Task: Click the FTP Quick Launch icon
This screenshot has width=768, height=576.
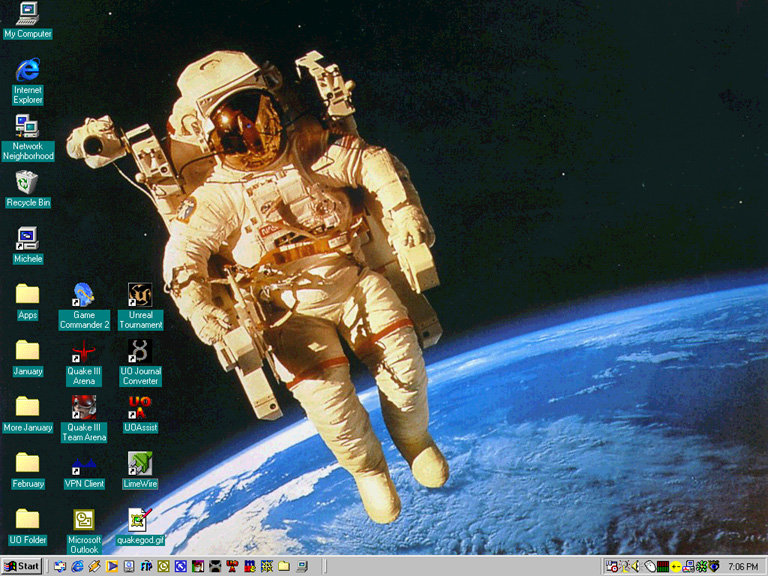Action: [x=146, y=566]
